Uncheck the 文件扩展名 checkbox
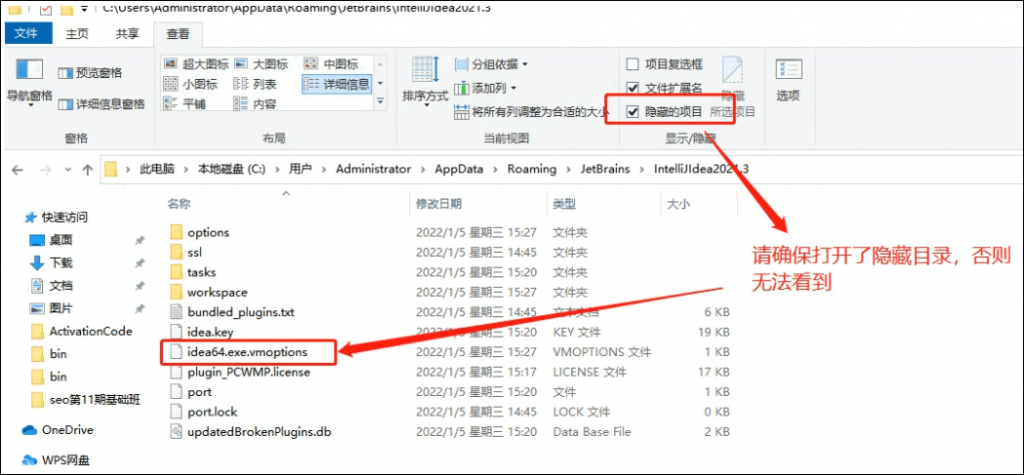The image size is (1024, 475). (x=632, y=88)
